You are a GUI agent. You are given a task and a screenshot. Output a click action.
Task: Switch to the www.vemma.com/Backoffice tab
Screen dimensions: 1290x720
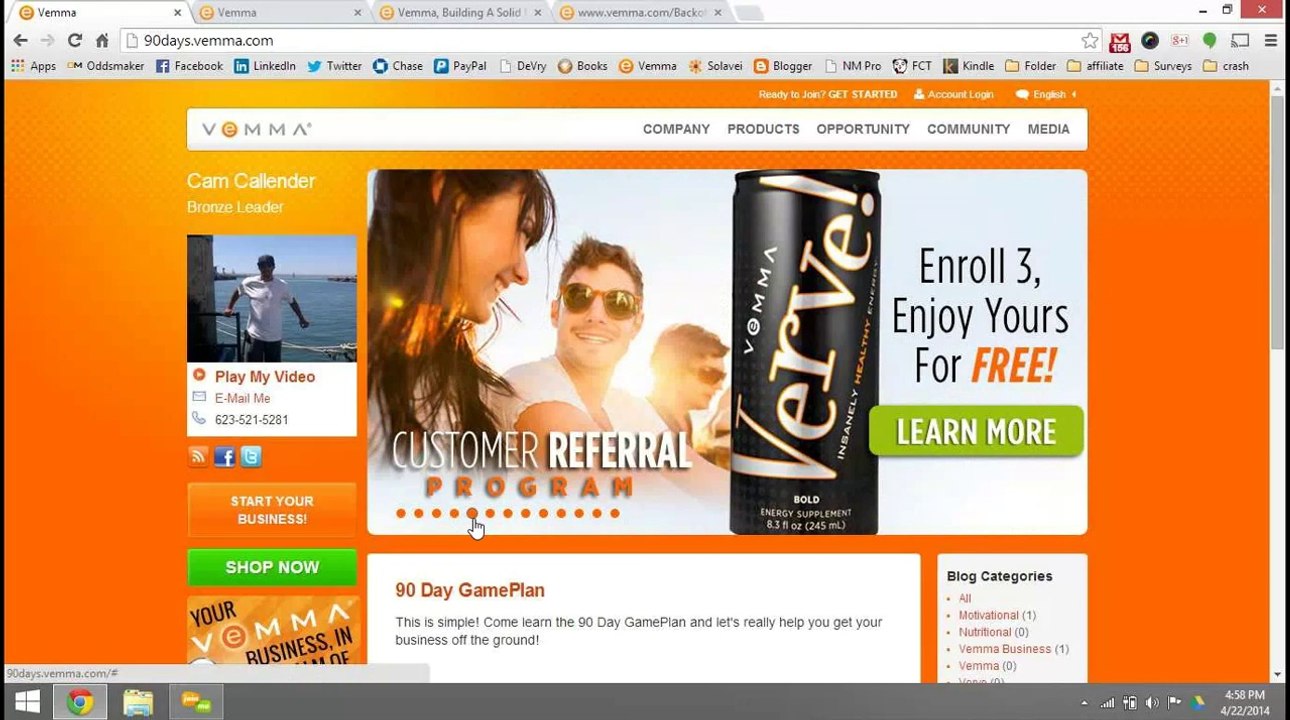[x=639, y=13]
